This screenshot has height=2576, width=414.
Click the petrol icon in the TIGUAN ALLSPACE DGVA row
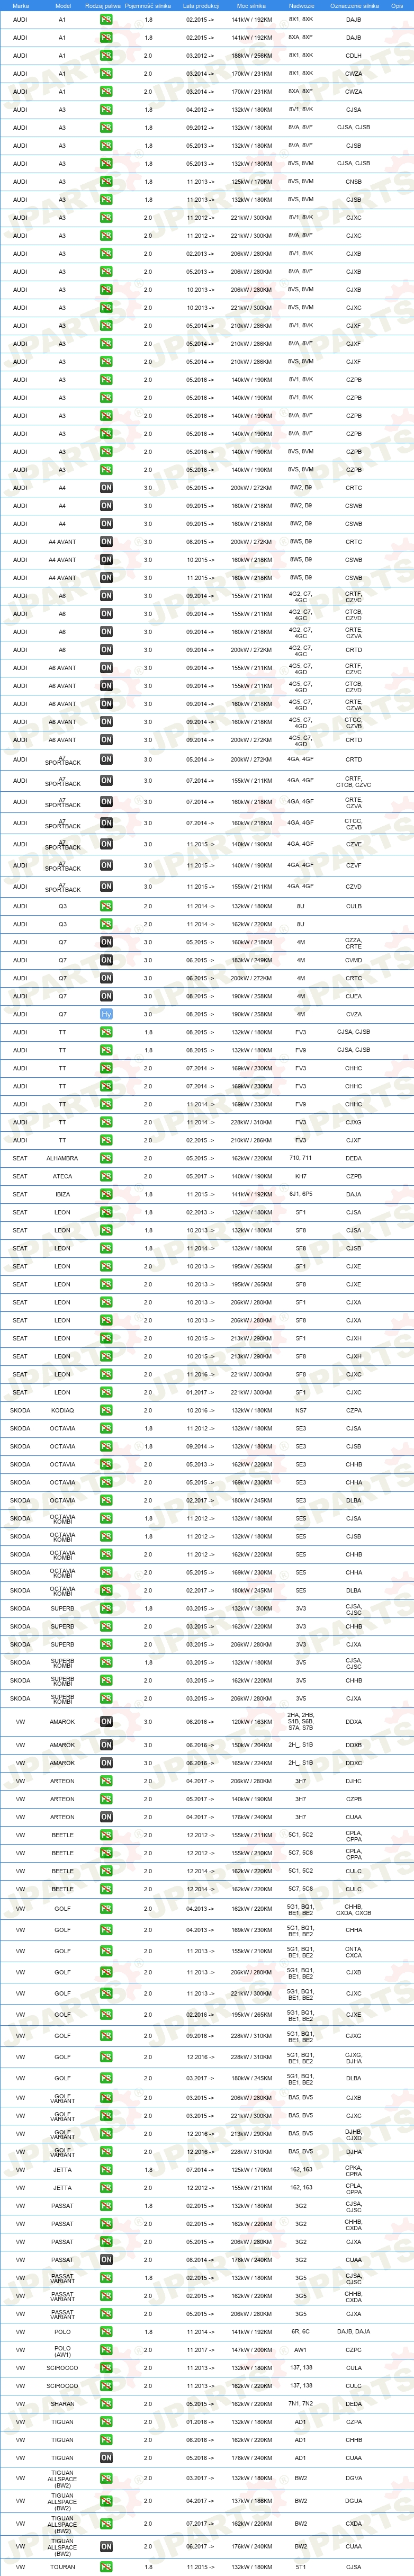[x=106, y=2479]
